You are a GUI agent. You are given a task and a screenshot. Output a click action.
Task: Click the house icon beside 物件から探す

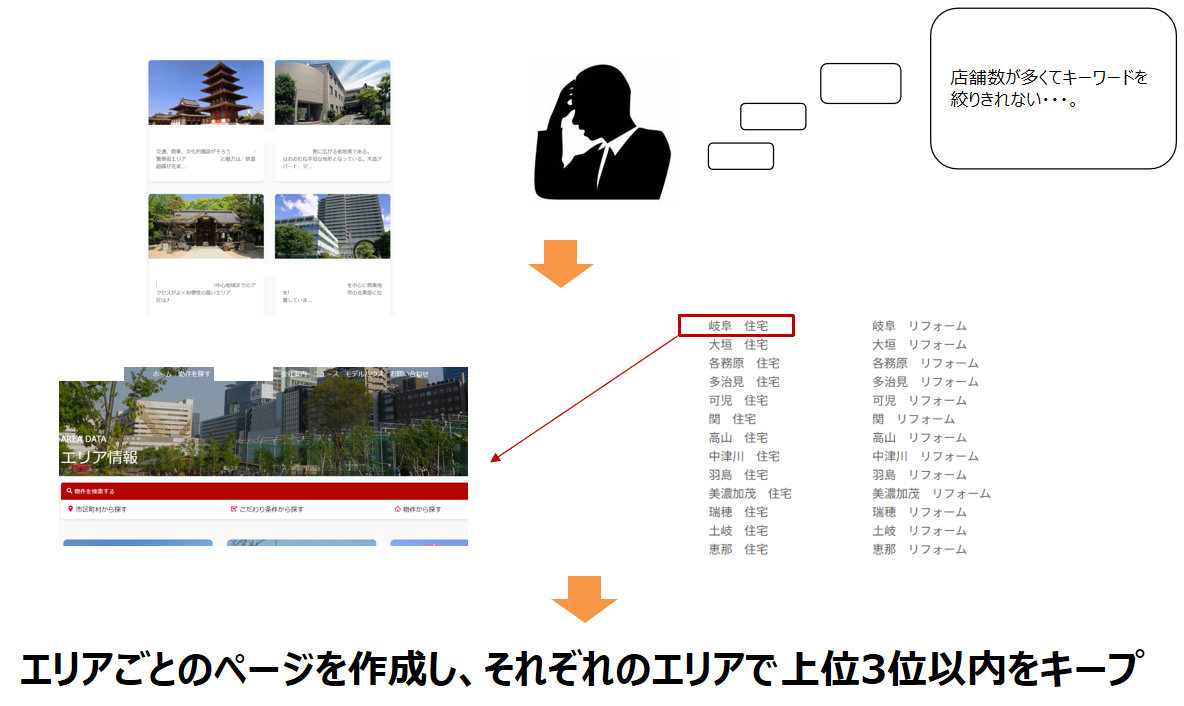(398, 509)
